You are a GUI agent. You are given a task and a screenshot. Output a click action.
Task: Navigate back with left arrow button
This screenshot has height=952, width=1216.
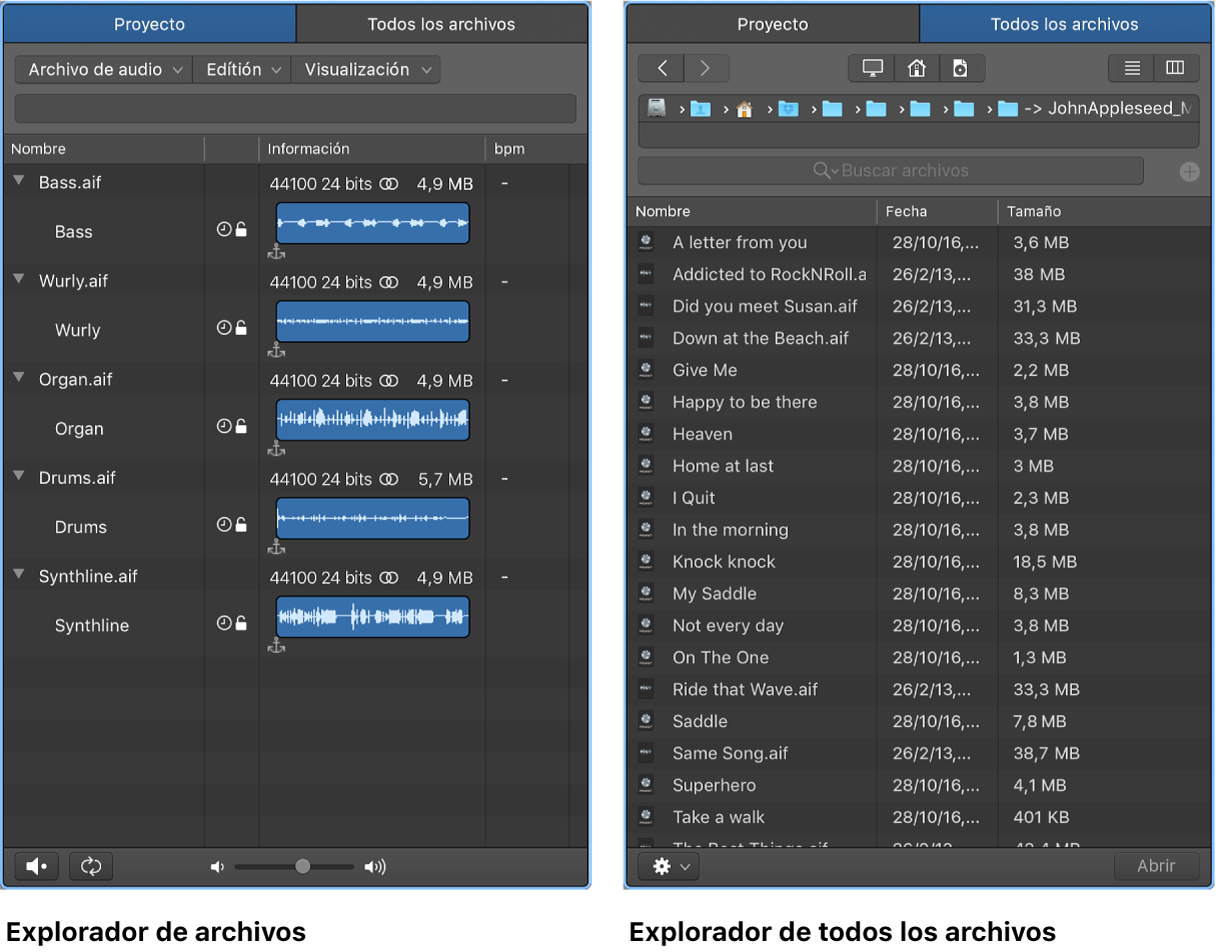pos(662,68)
